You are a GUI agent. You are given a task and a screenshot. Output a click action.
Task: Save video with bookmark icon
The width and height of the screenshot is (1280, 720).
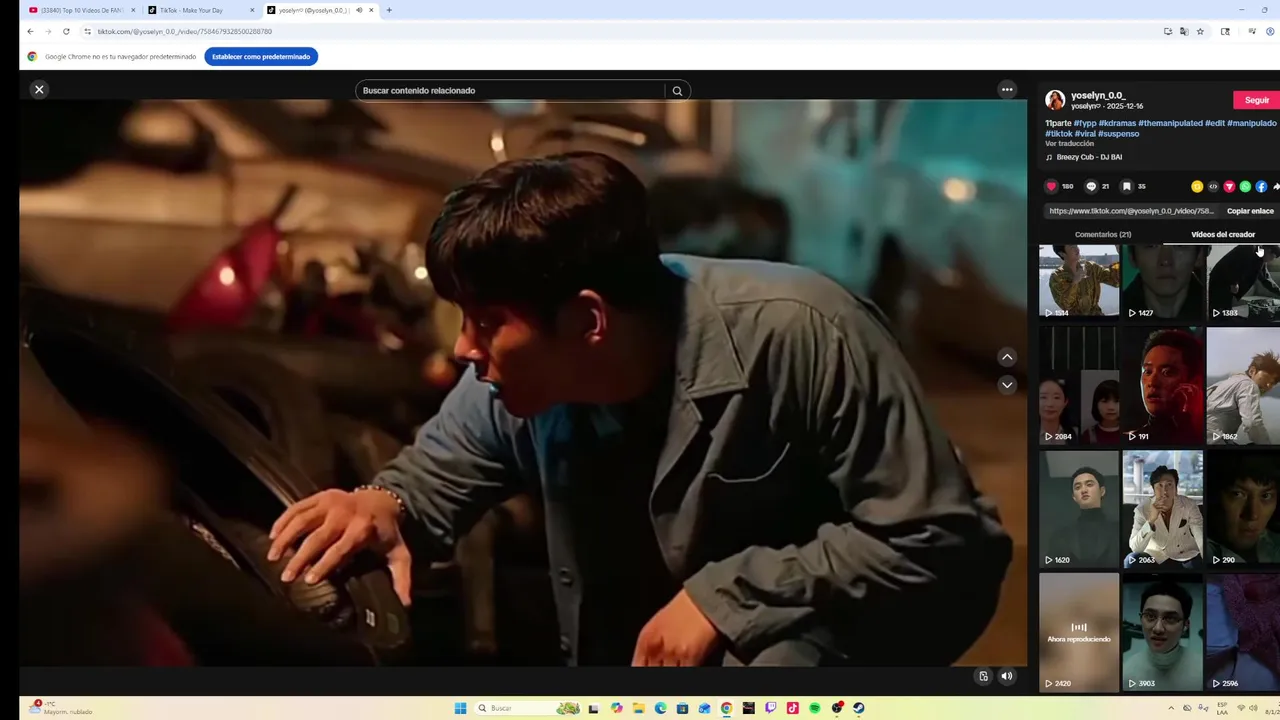[x=1126, y=186]
